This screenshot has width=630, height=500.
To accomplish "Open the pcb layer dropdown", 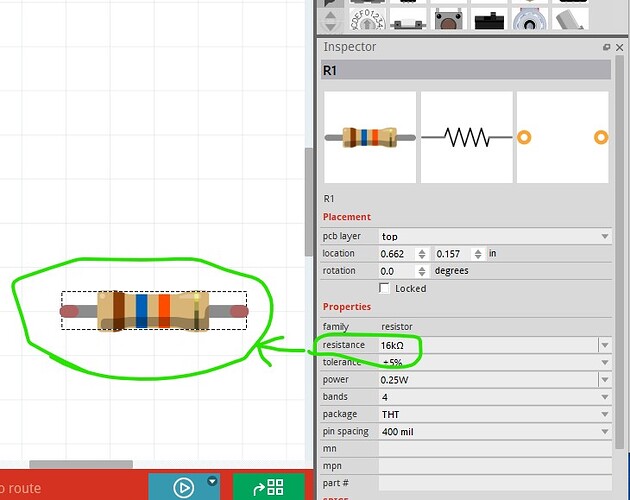I will 604,237.
